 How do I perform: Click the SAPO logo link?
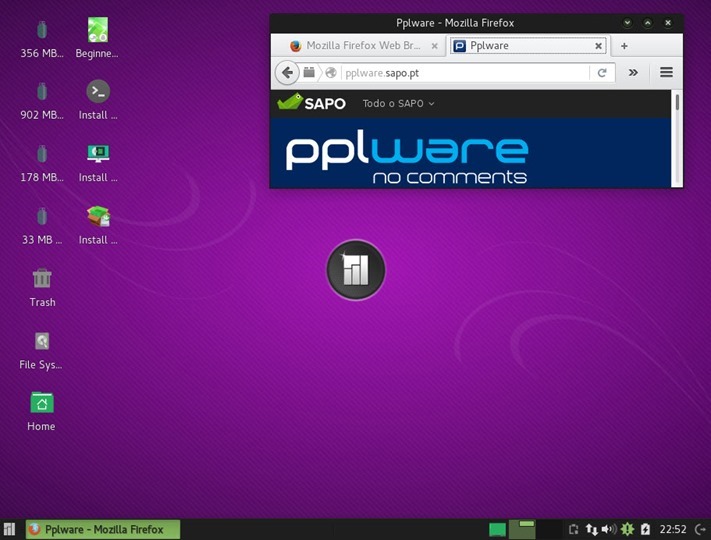tap(311, 103)
